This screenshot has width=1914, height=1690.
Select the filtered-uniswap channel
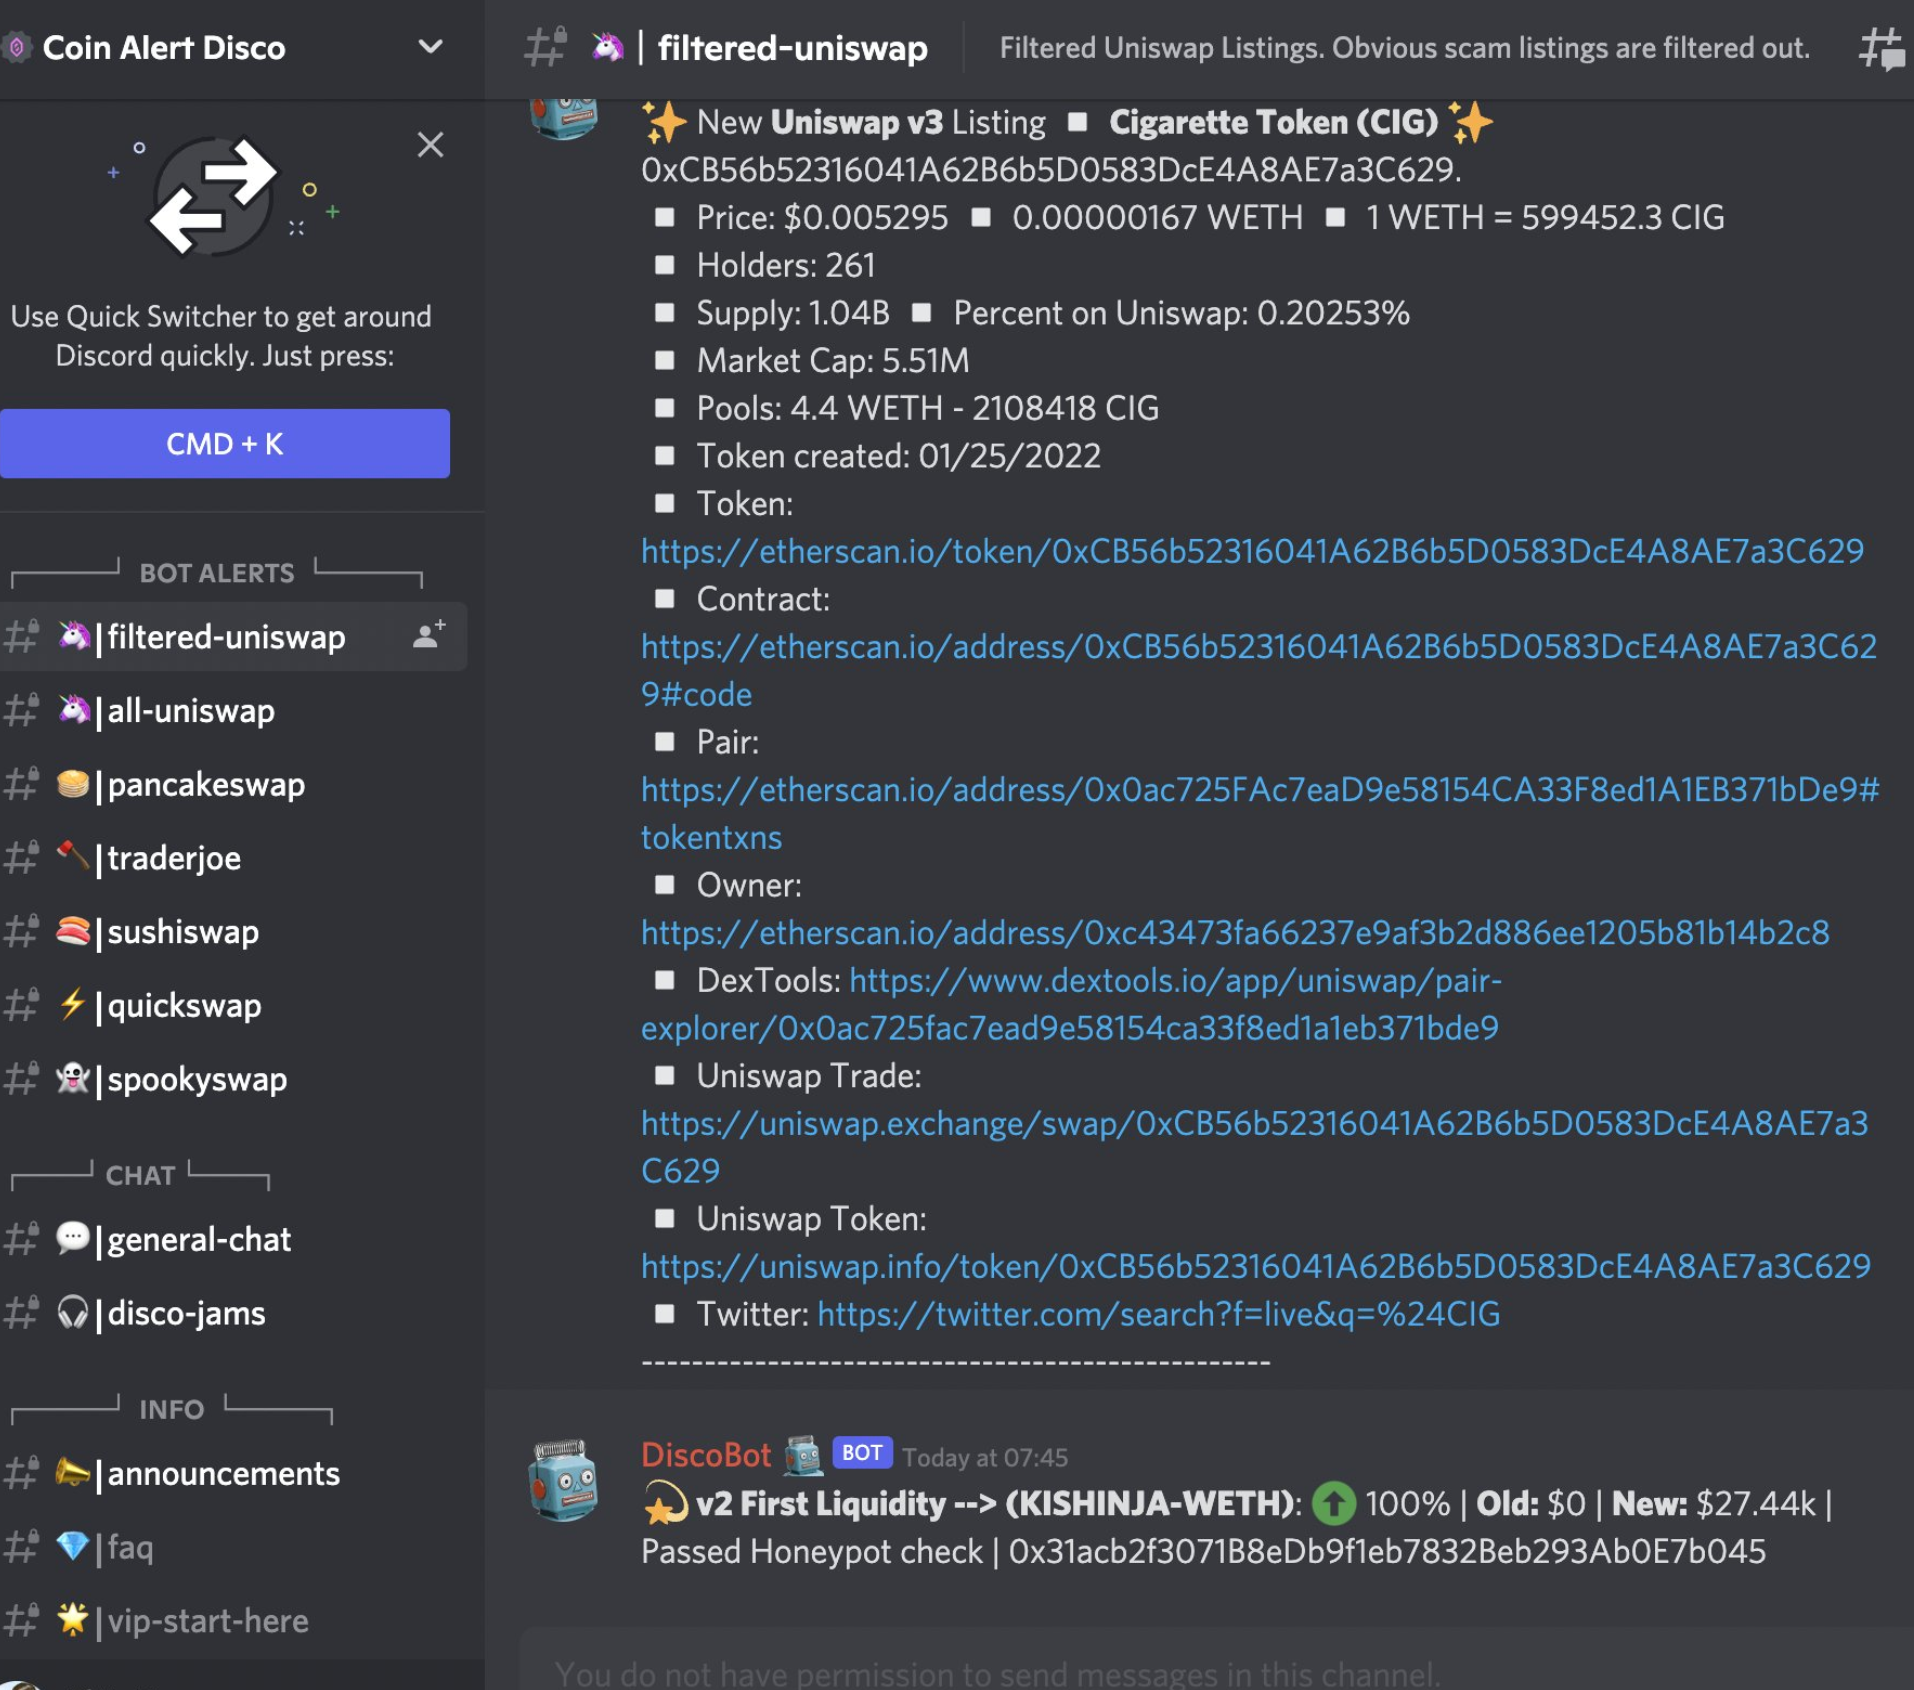click(x=233, y=637)
